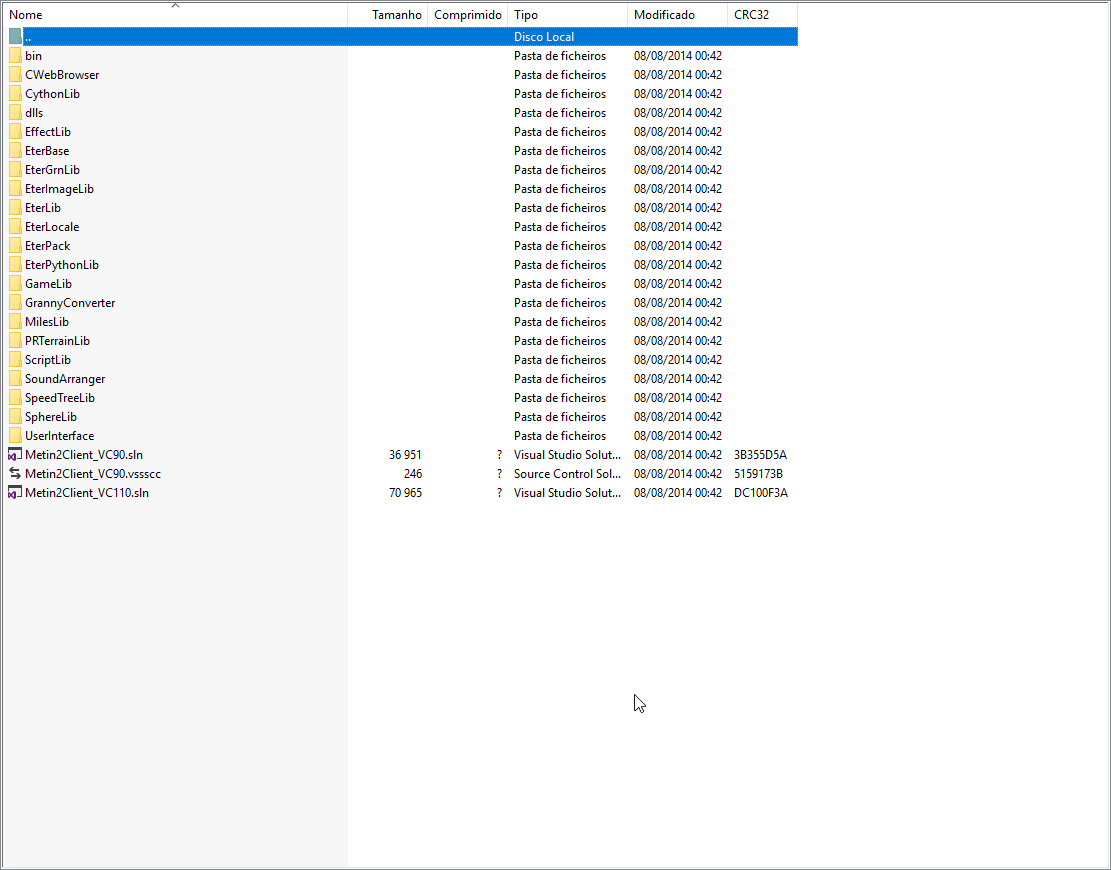The image size is (1111, 870).
Task: Sort by the CRC32 column header
Action: point(762,15)
